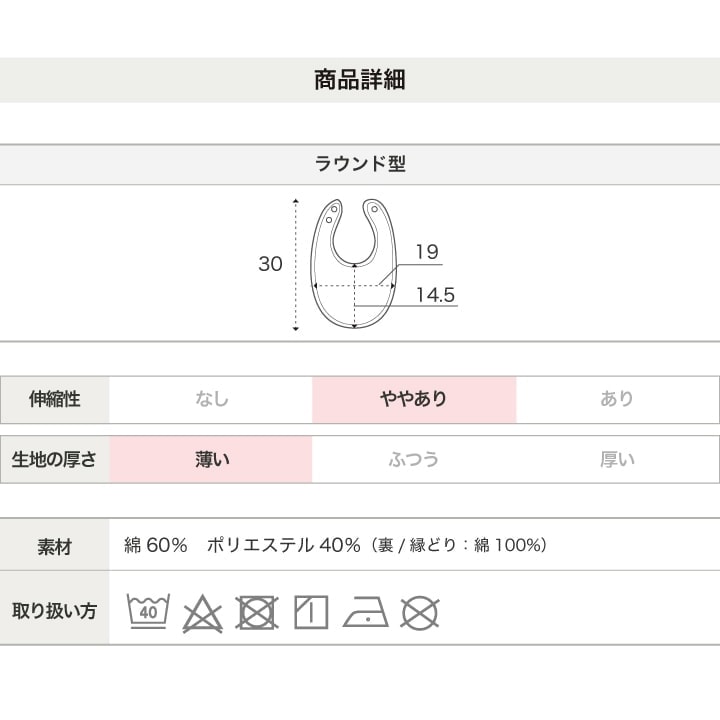Select the ふつう thickness option
The height and width of the screenshot is (720, 720).
[x=414, y=459]
